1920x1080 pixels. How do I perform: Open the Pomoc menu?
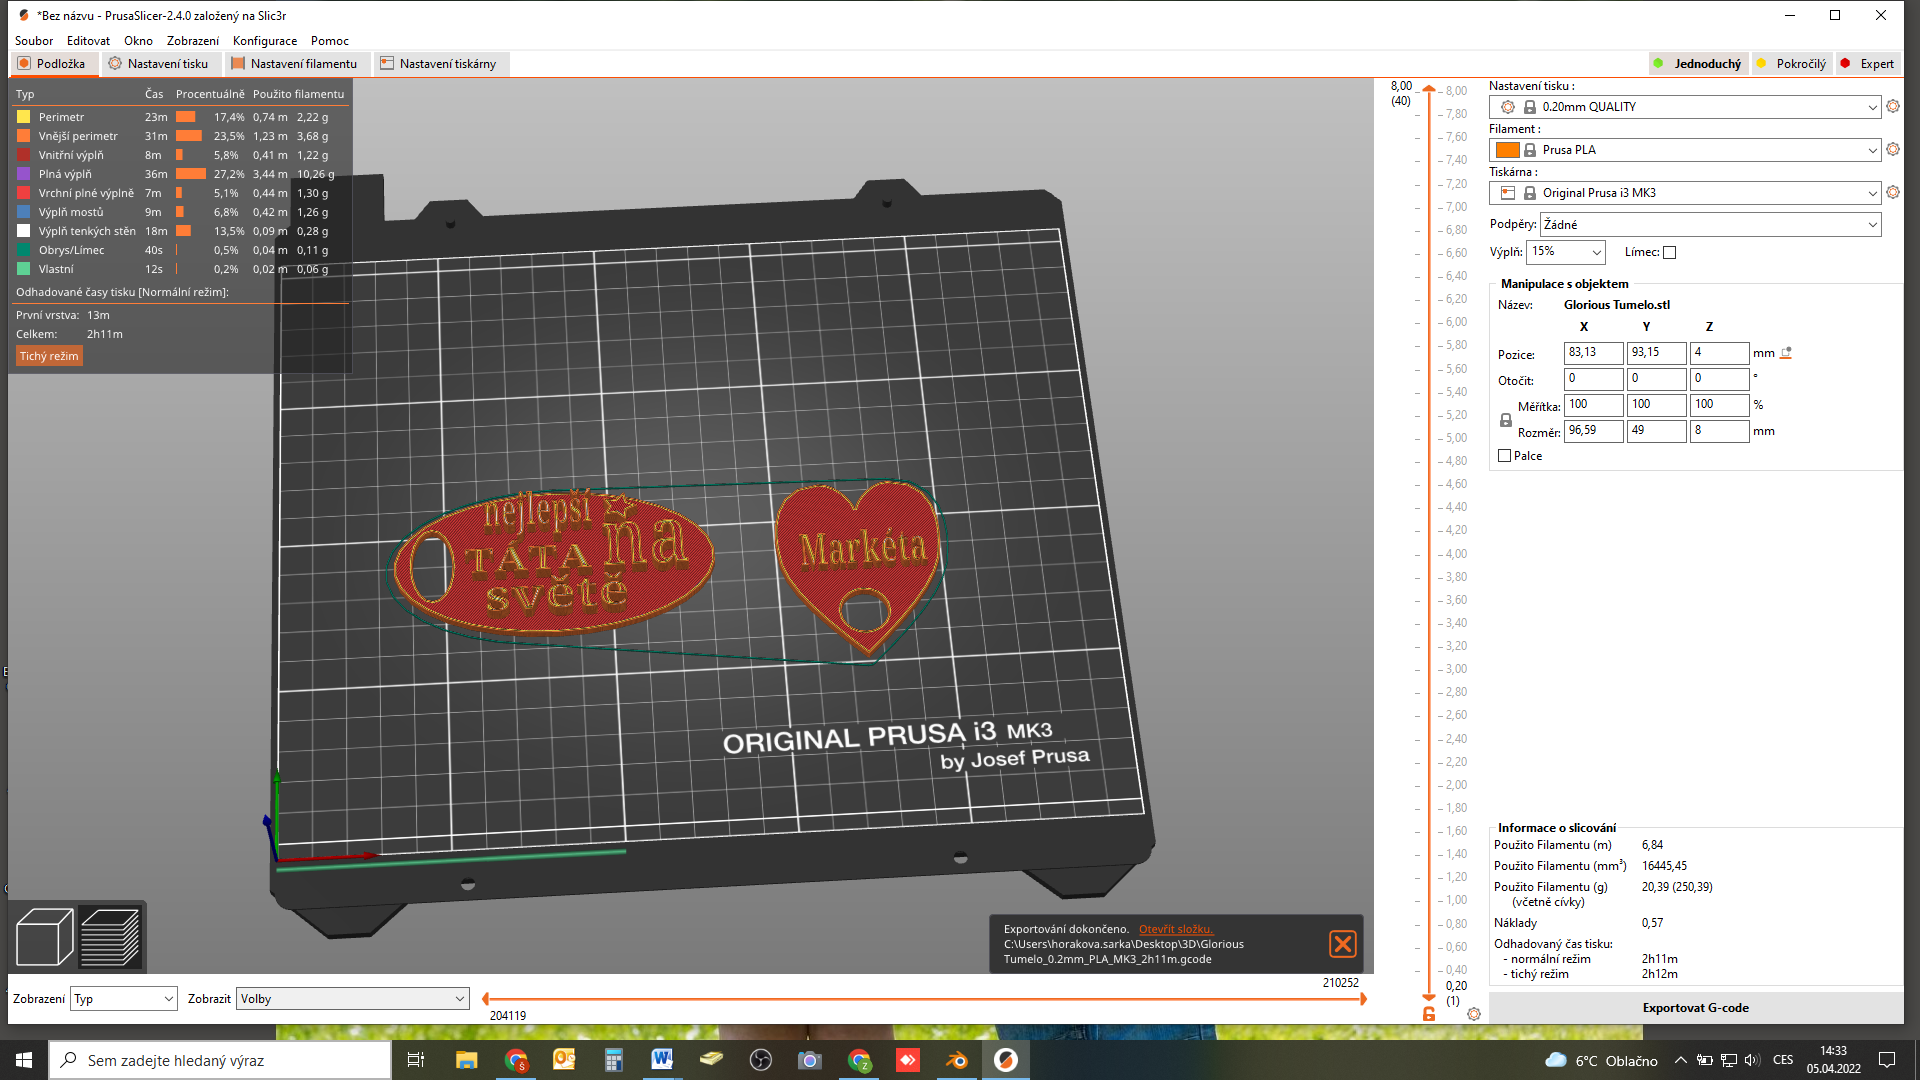(x=330, y=41)
